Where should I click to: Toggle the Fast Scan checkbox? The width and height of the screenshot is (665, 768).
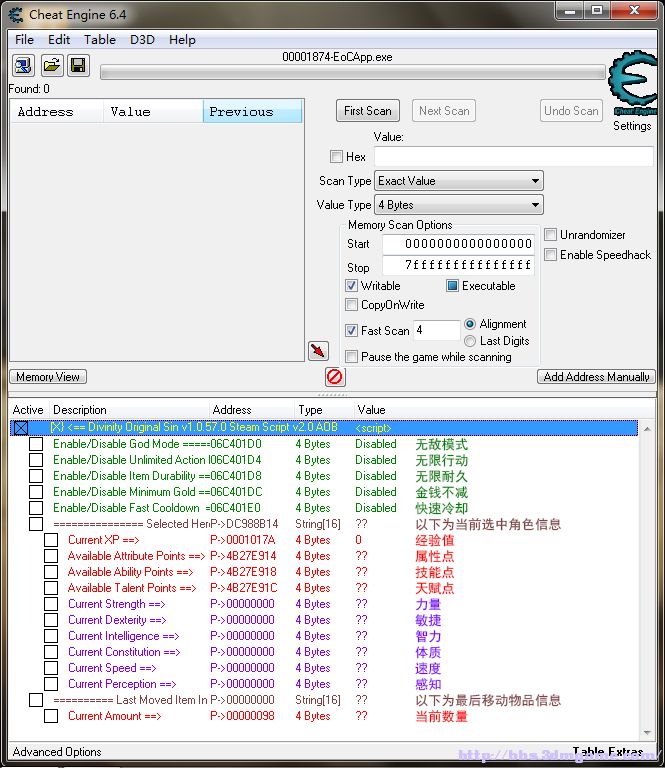coord(351,331)
